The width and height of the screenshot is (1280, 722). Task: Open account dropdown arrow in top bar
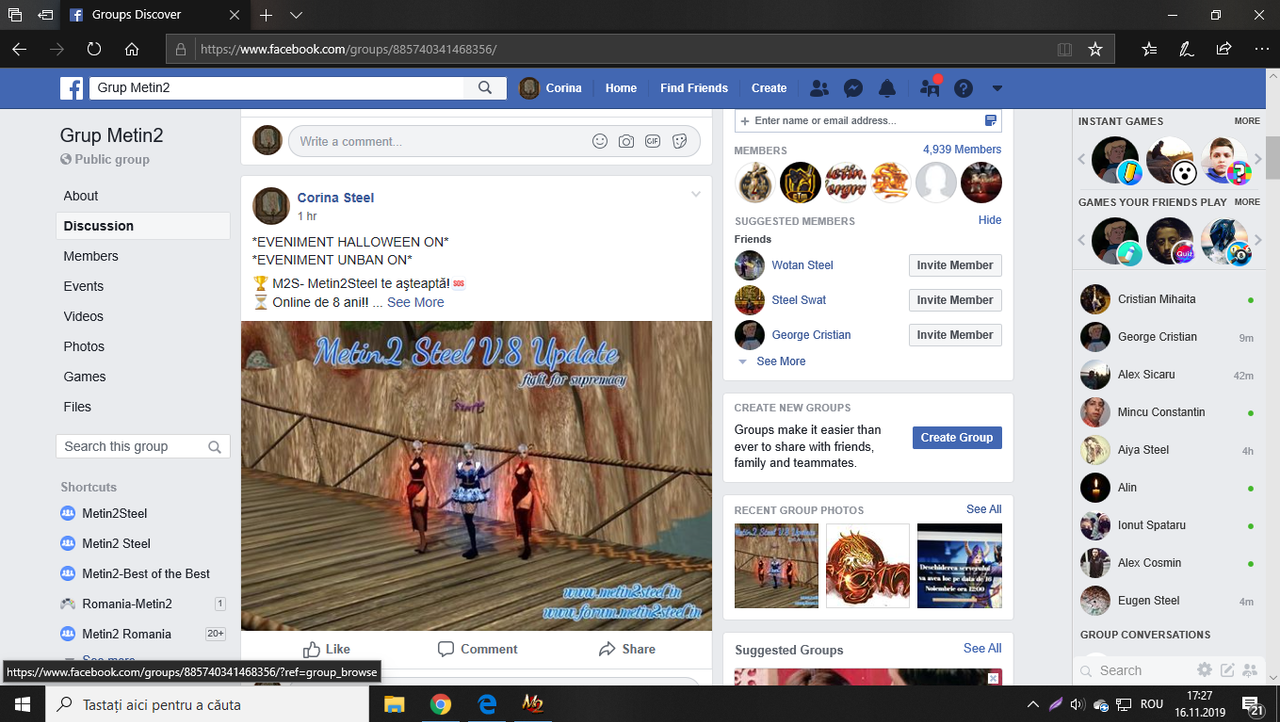997,88
